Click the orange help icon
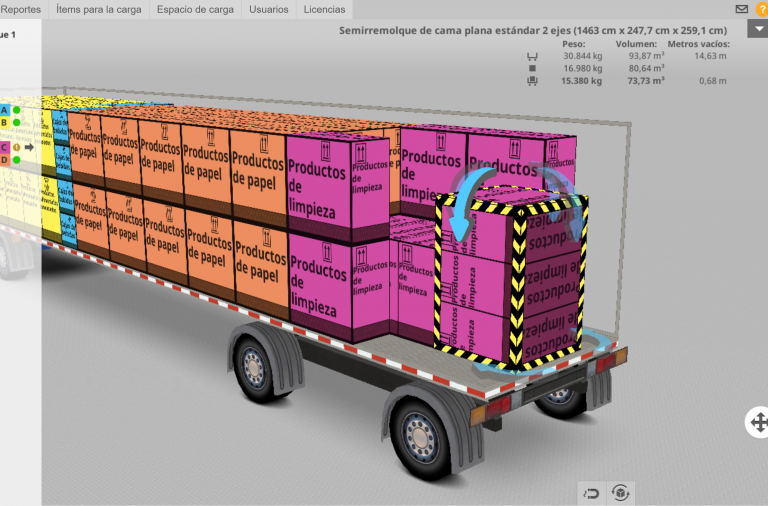768x506 pixels. tap(762, 9)
